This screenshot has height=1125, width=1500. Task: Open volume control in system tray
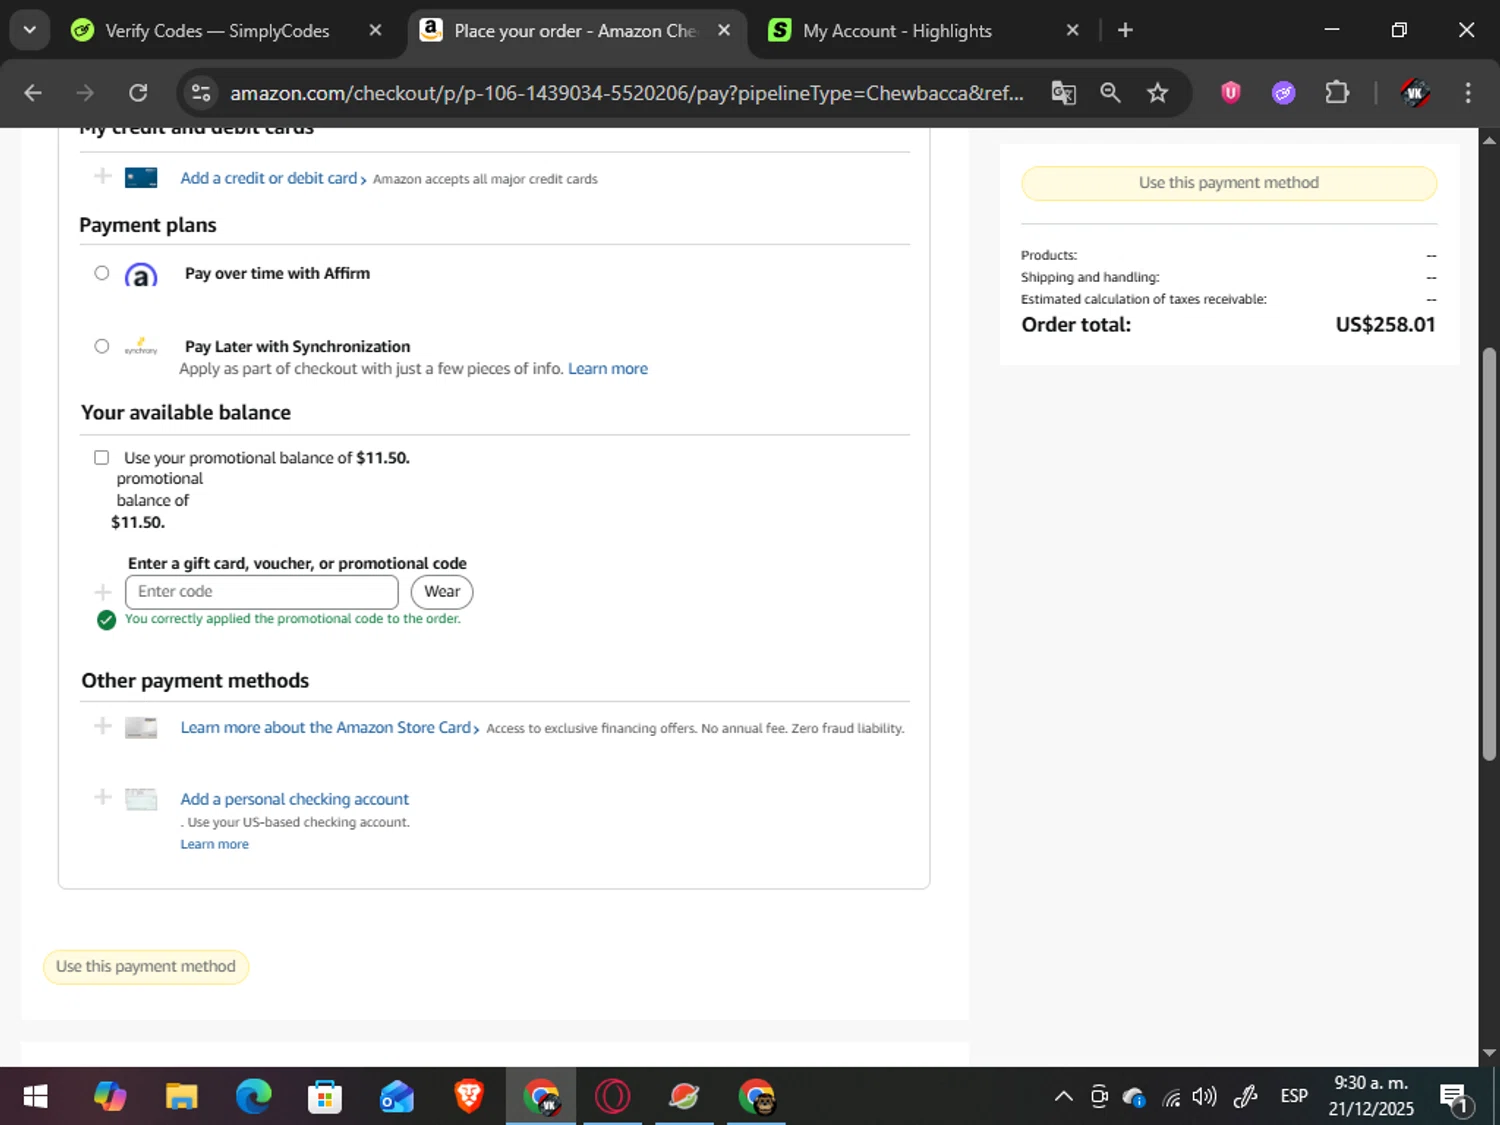pyautogui.click(x=1205, y=1097)
